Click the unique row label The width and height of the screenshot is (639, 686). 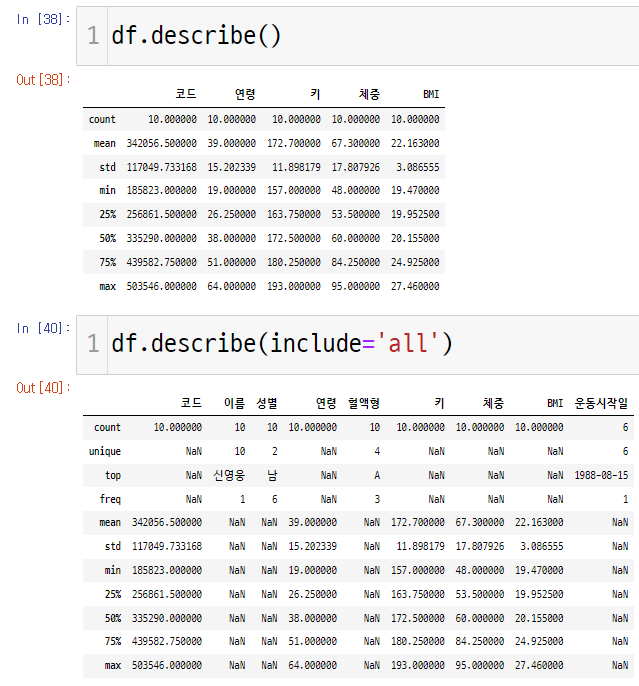pyautogui.click(x=105, y=452)
